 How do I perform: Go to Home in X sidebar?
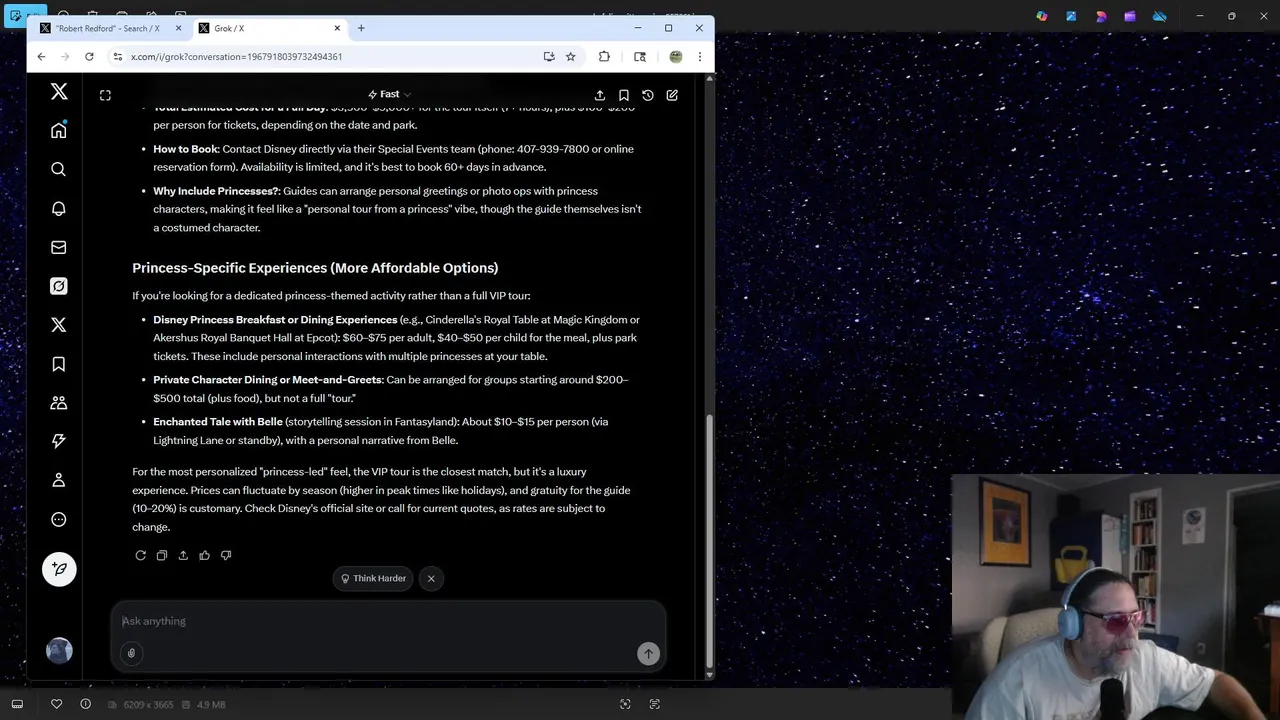point(59,131)
